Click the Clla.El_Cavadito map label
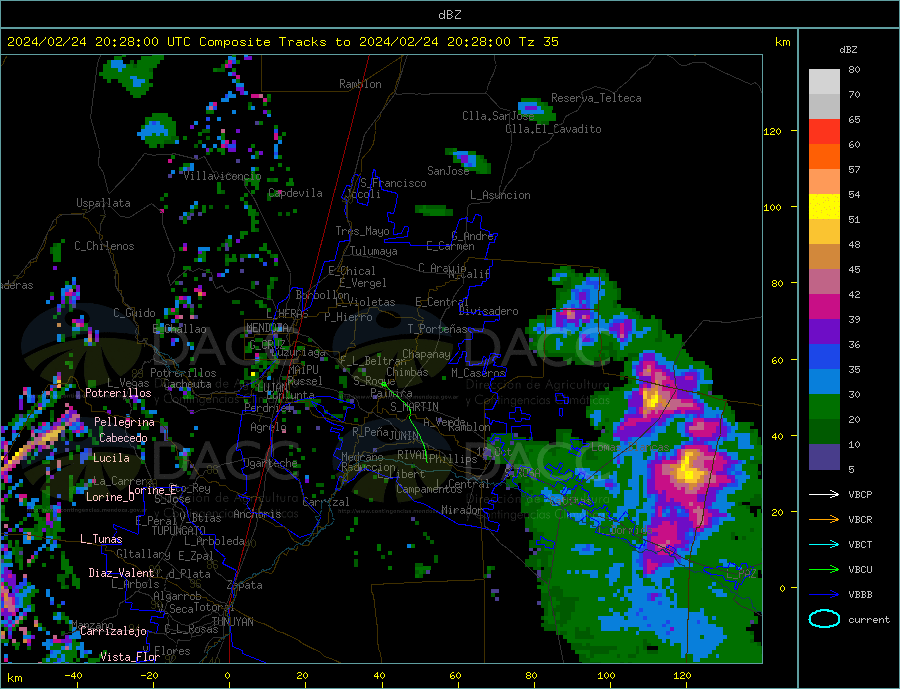The height and width of the screenshot is (689, 900). (553, 129)
